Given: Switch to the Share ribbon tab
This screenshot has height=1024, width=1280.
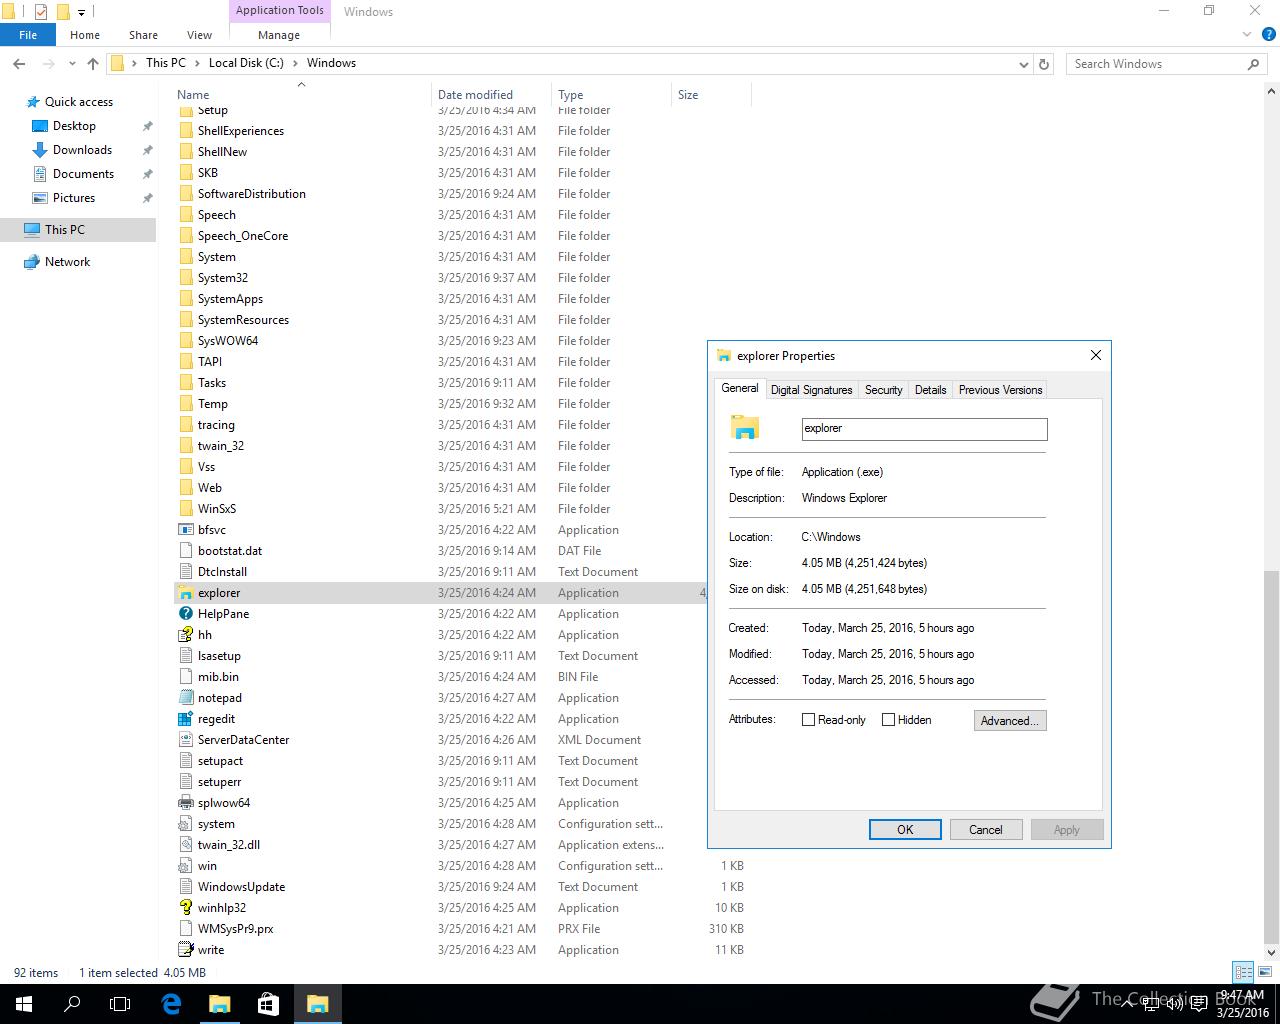Looking at the screenshot, I should 143,35.
